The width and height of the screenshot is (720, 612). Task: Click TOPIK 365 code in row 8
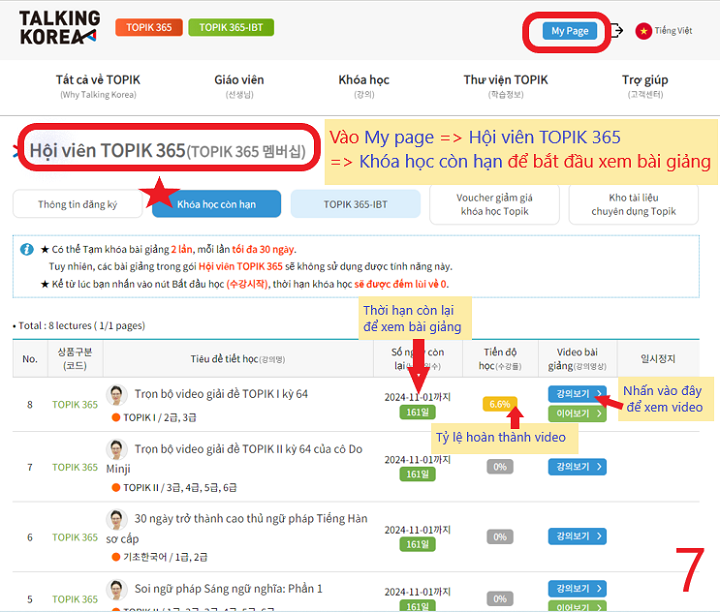point(75,404)
